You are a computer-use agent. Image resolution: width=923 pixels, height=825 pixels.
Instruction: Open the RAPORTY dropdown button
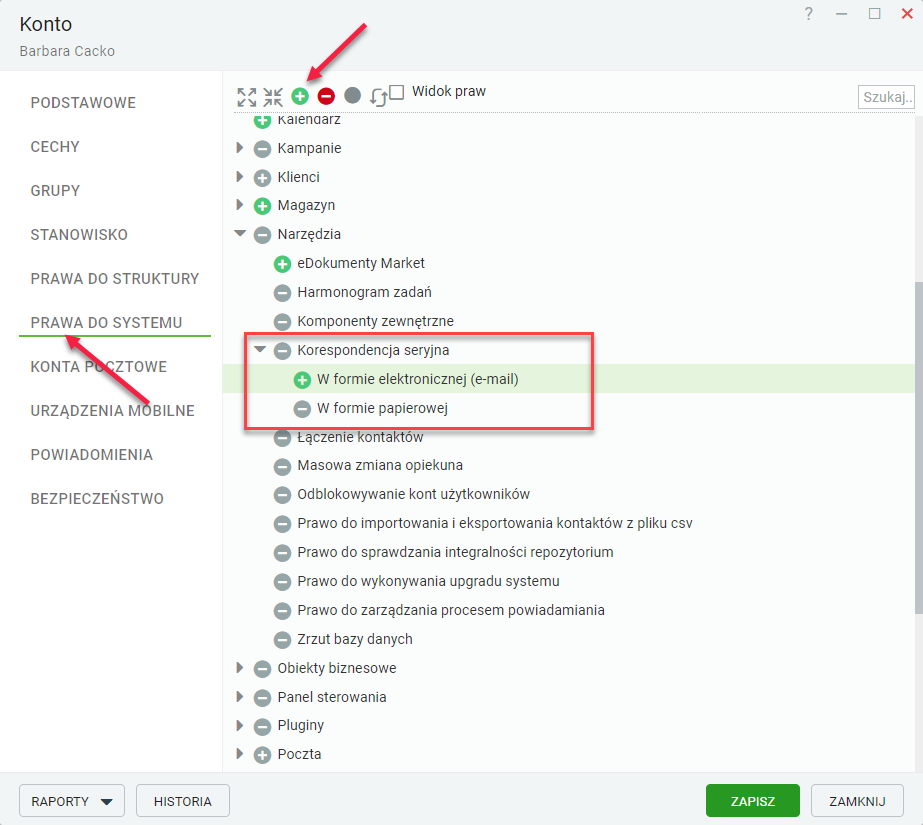[72, 801]
